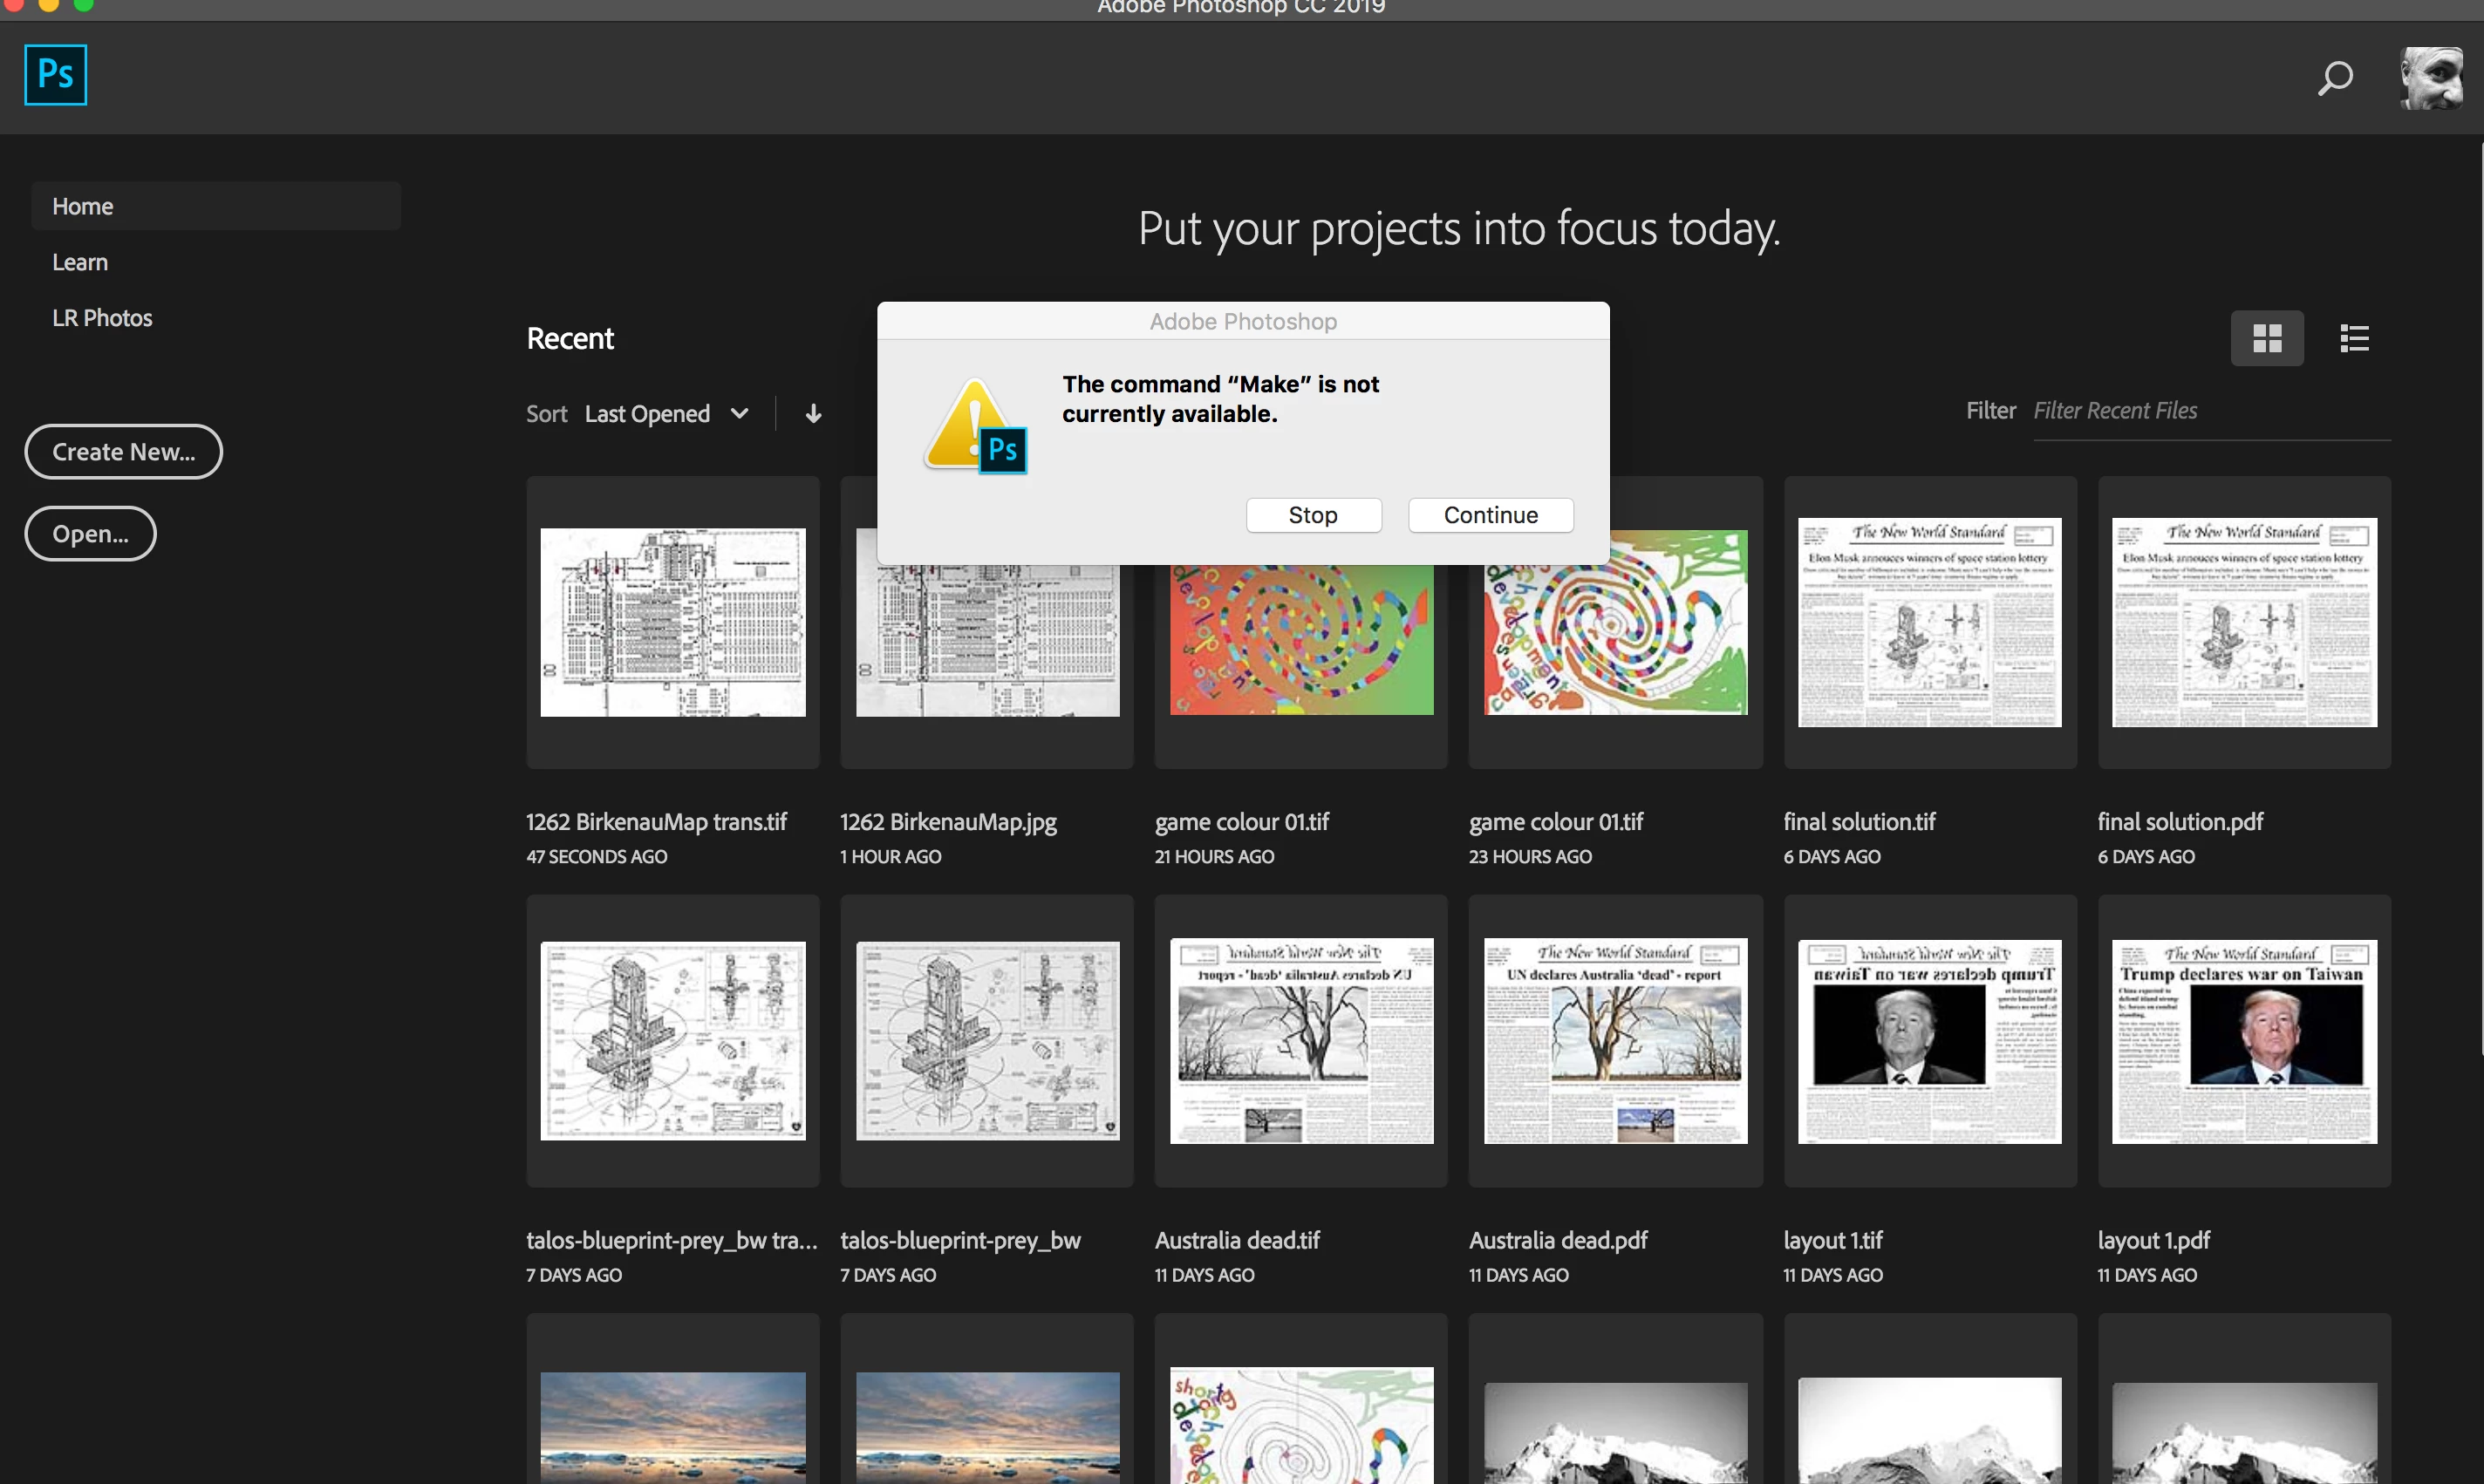
Task: Toggle sort direction arrow
Action: pyautogui.click(x=813, y=414)
